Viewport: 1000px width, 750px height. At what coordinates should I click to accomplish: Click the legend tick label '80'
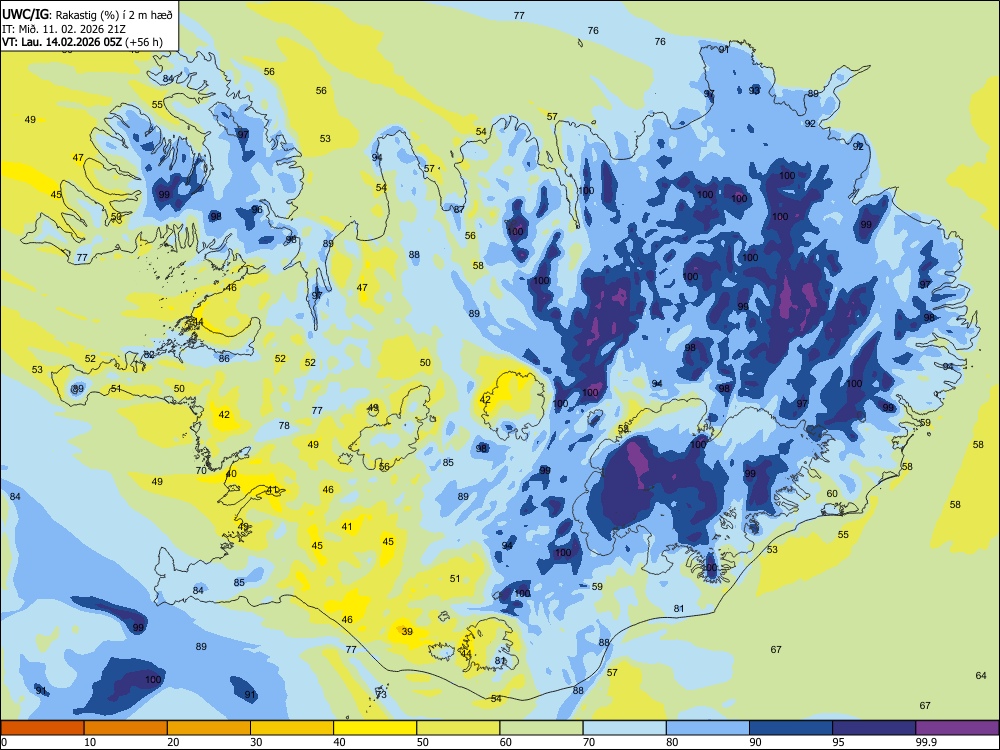click(672, 742)
